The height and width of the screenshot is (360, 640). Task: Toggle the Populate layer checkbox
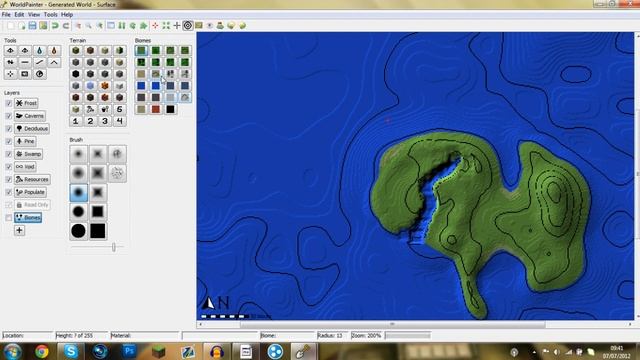coord(9,192)
